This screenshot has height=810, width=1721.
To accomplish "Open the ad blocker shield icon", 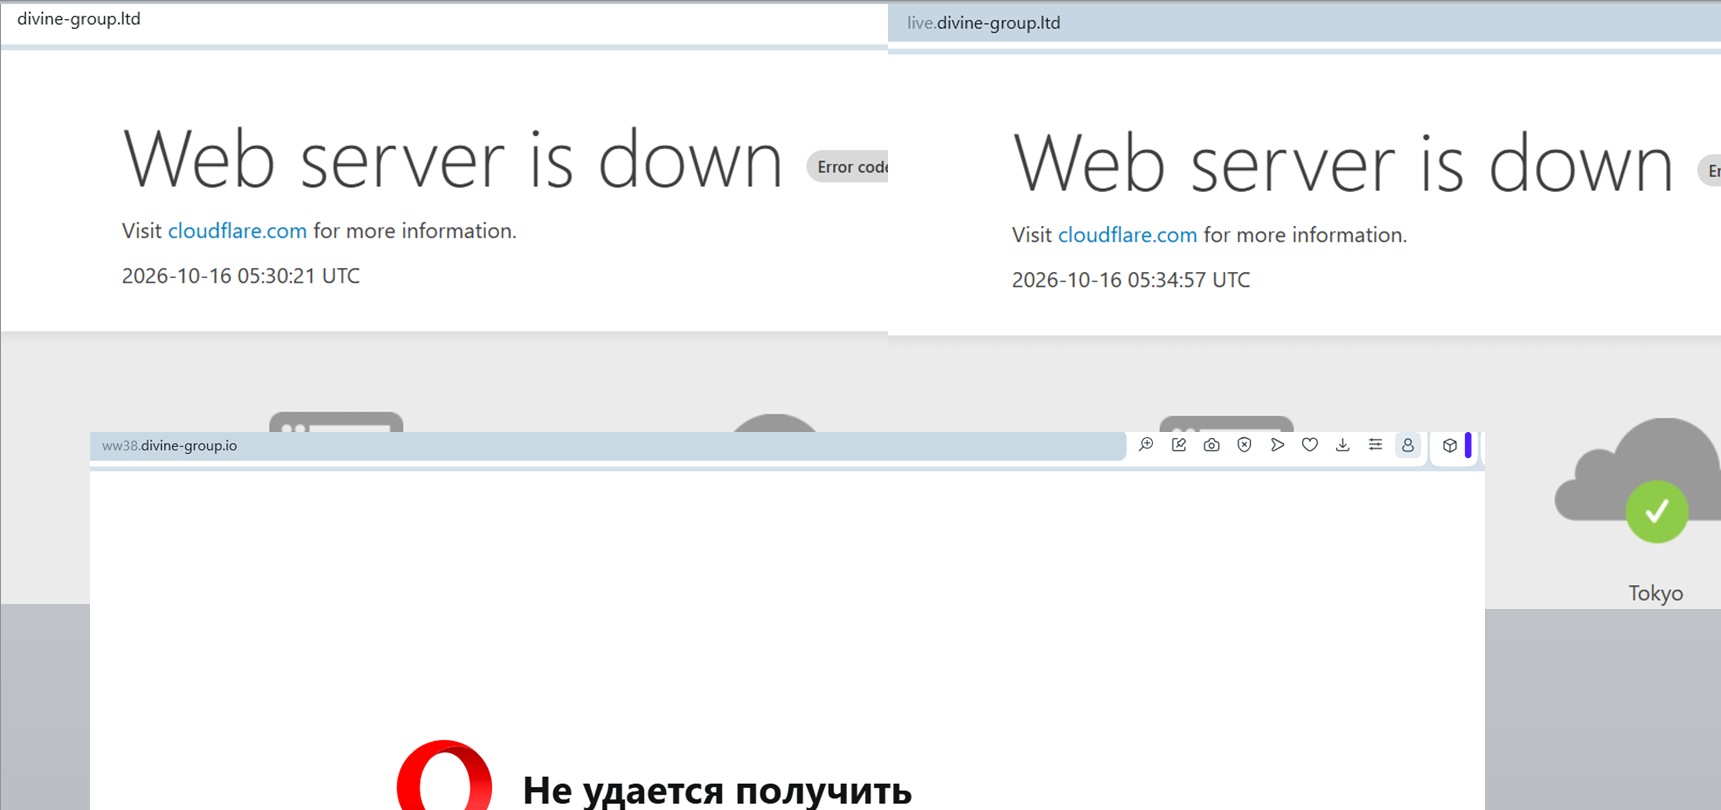I will (x=1244, y=445).
